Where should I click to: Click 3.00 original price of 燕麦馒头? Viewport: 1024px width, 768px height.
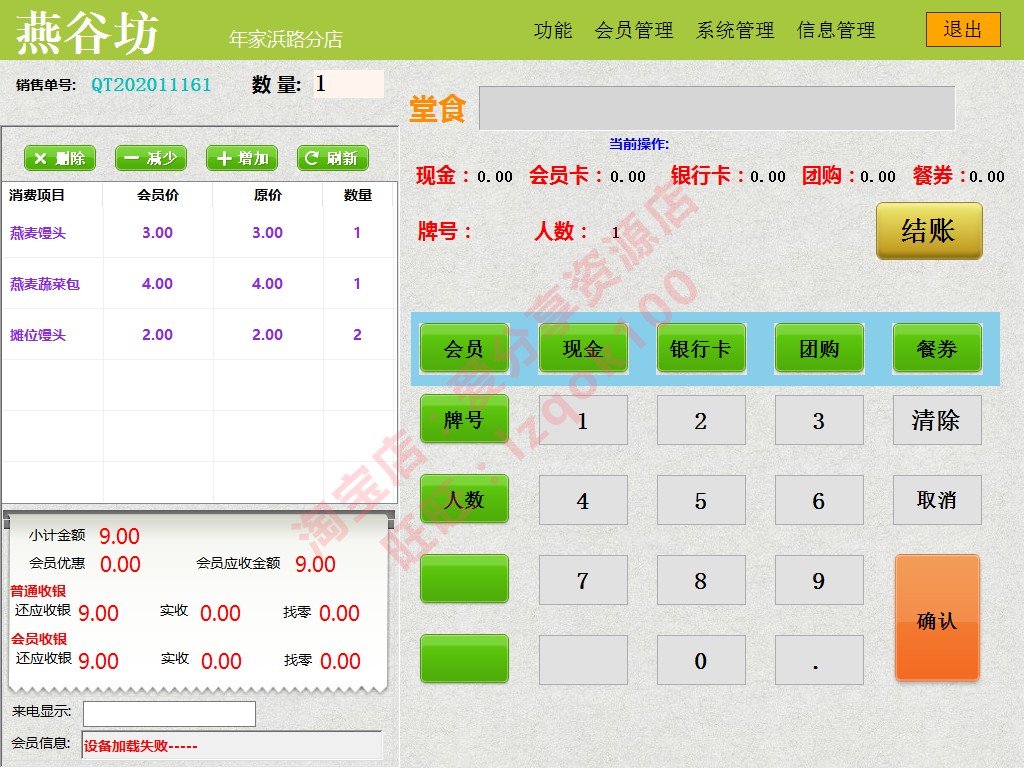(267, 232)
